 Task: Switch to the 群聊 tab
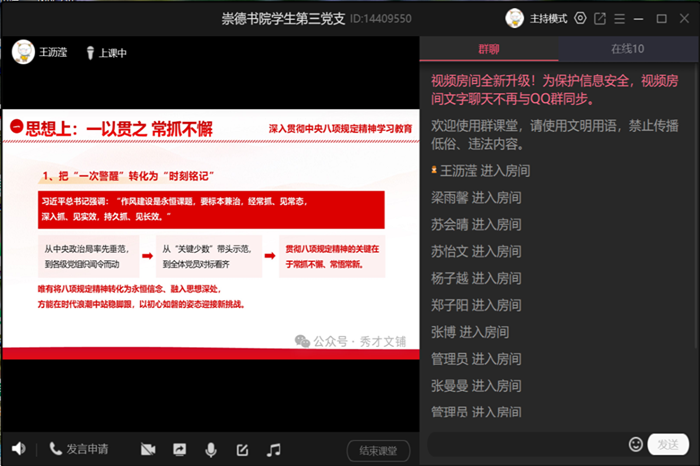[489, 50]
